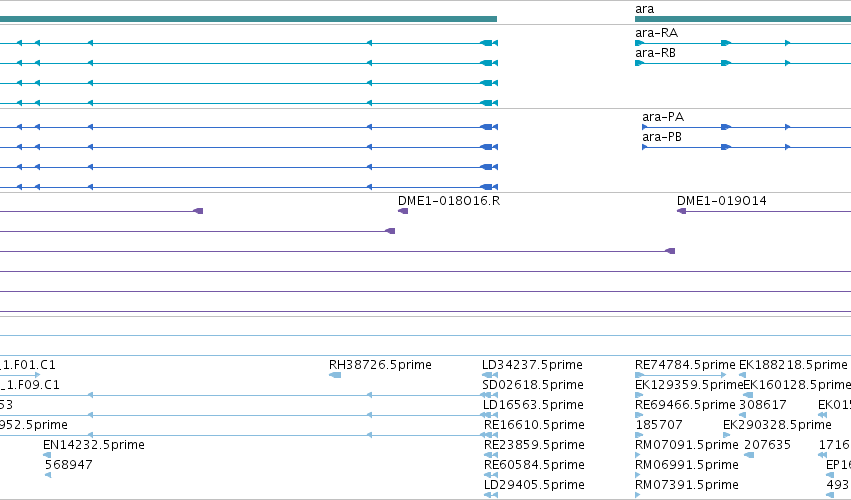The height and width of the screenshot is (500, 851).
Task: Click the LD16563.5prime EST label
Action: (532, 405)
